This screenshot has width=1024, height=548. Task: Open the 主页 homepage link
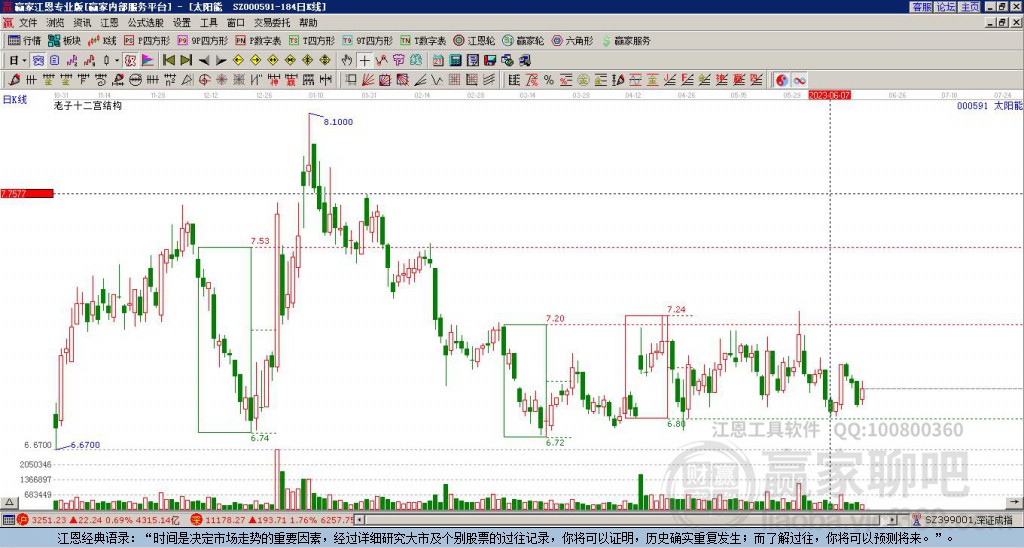970,7
